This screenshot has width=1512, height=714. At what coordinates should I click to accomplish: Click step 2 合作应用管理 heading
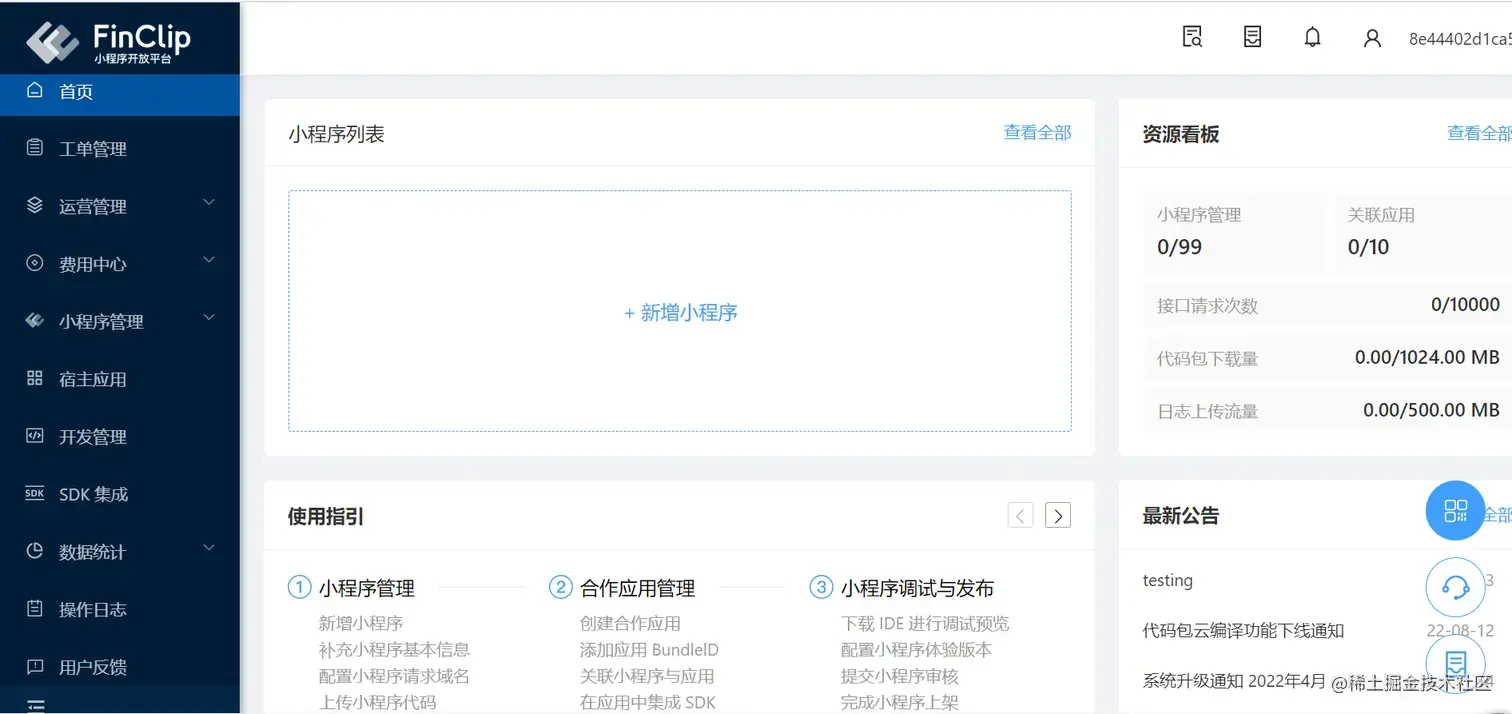[x=637, y=588]
